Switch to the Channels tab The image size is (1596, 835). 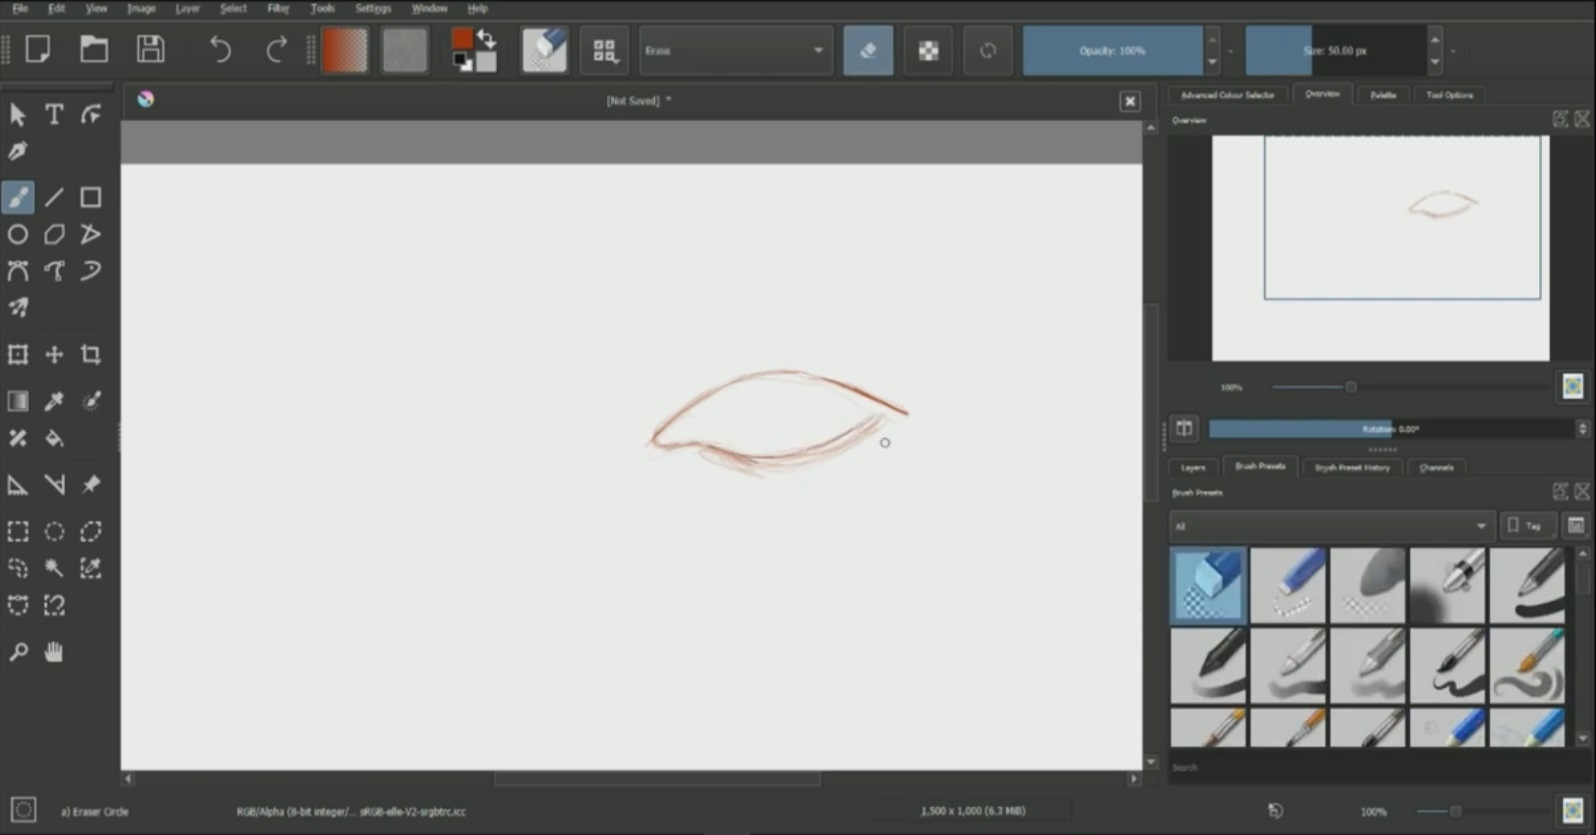tap(1436, 467)
